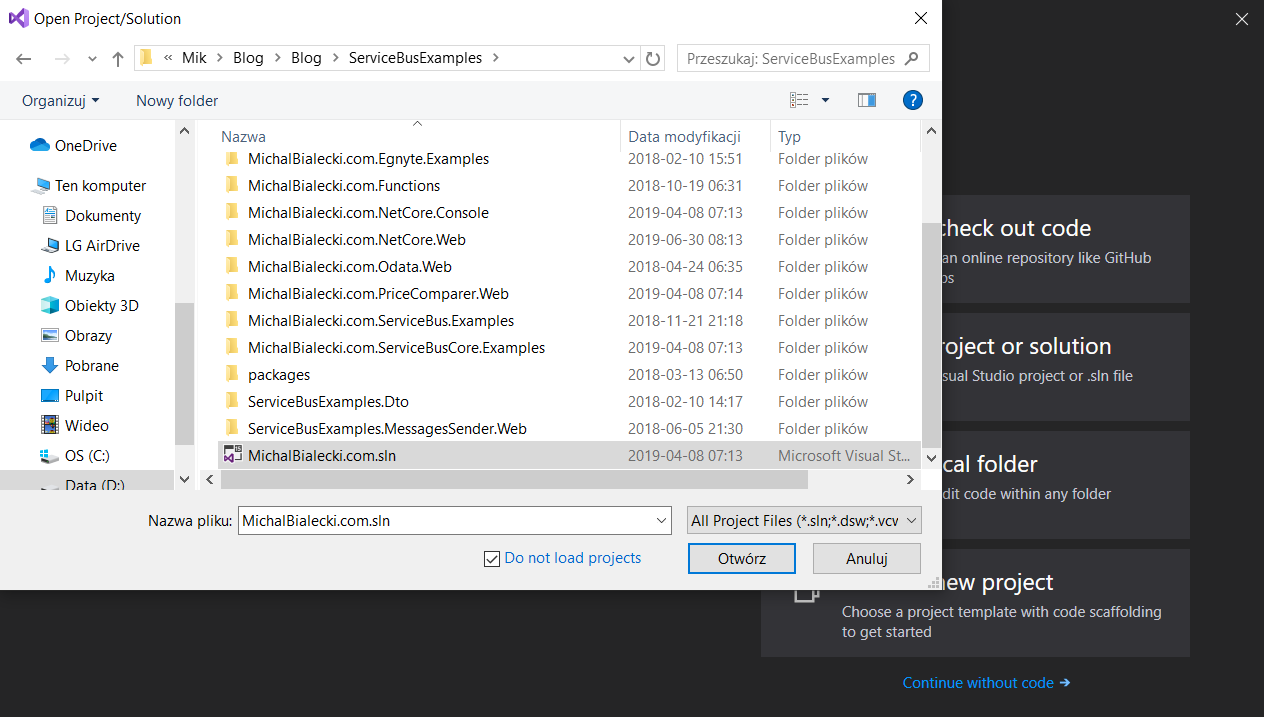The width and height of the screenshot is (1264, 717).
Task: Navigate up to the parent folder
Action: pos(117,58)
